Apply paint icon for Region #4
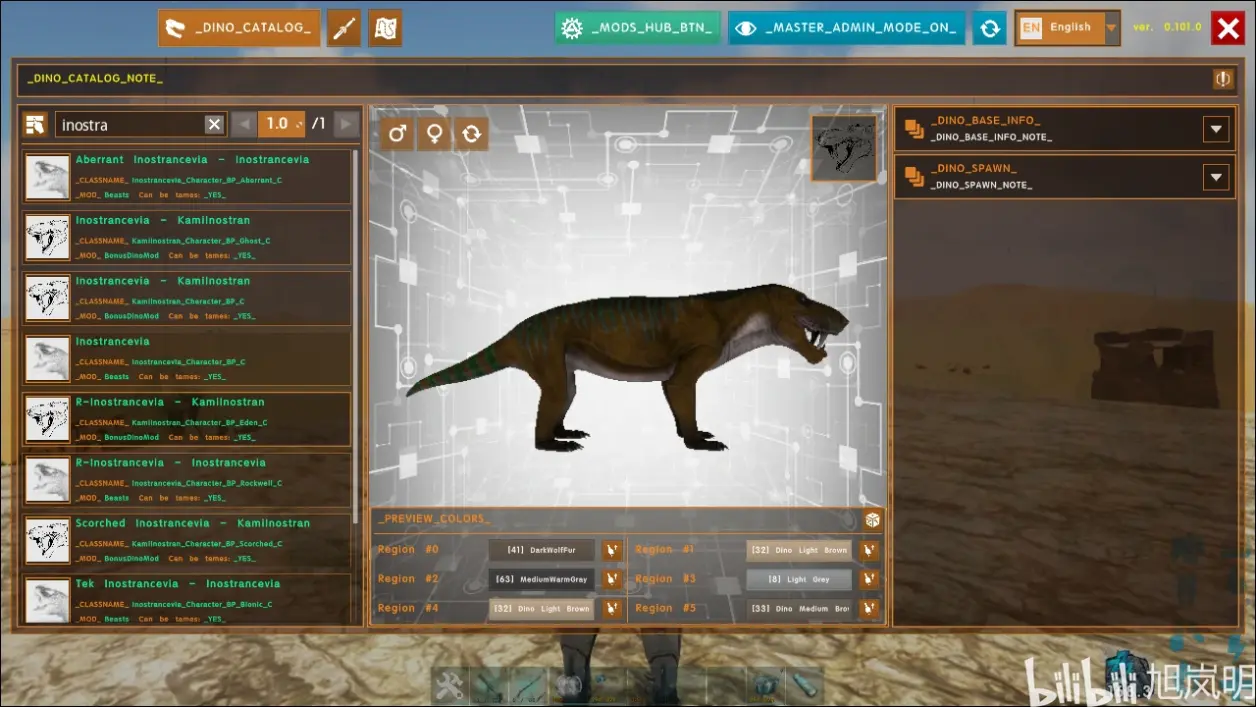 [612, 608]
